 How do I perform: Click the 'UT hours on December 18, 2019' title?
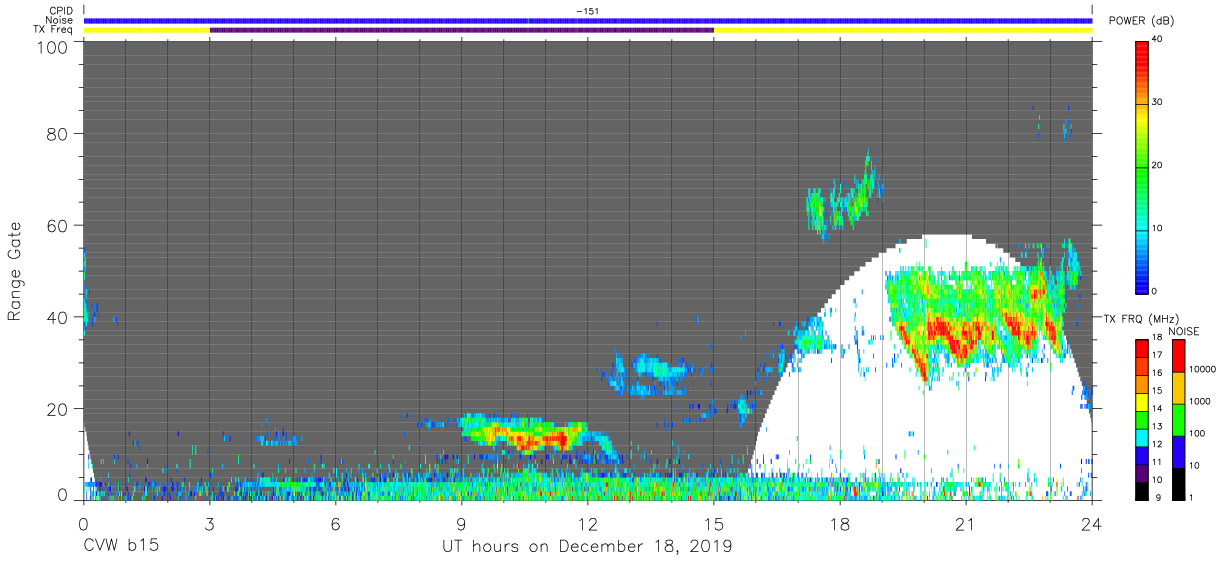click(x=587, y=547)
